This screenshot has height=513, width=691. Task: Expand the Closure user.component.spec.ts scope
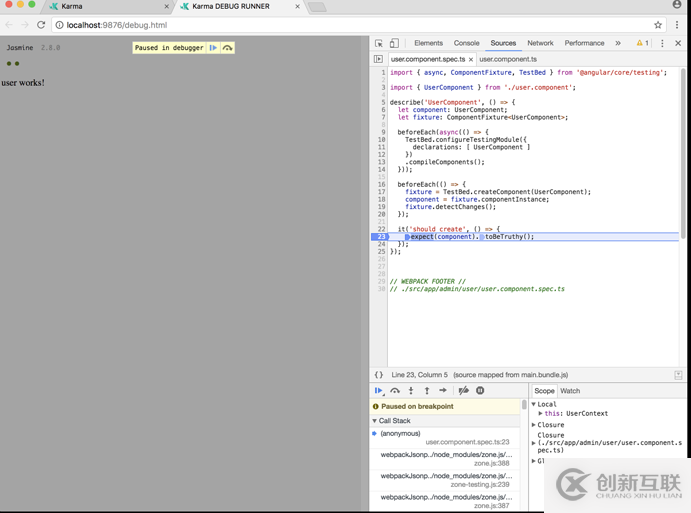point(534,443)
